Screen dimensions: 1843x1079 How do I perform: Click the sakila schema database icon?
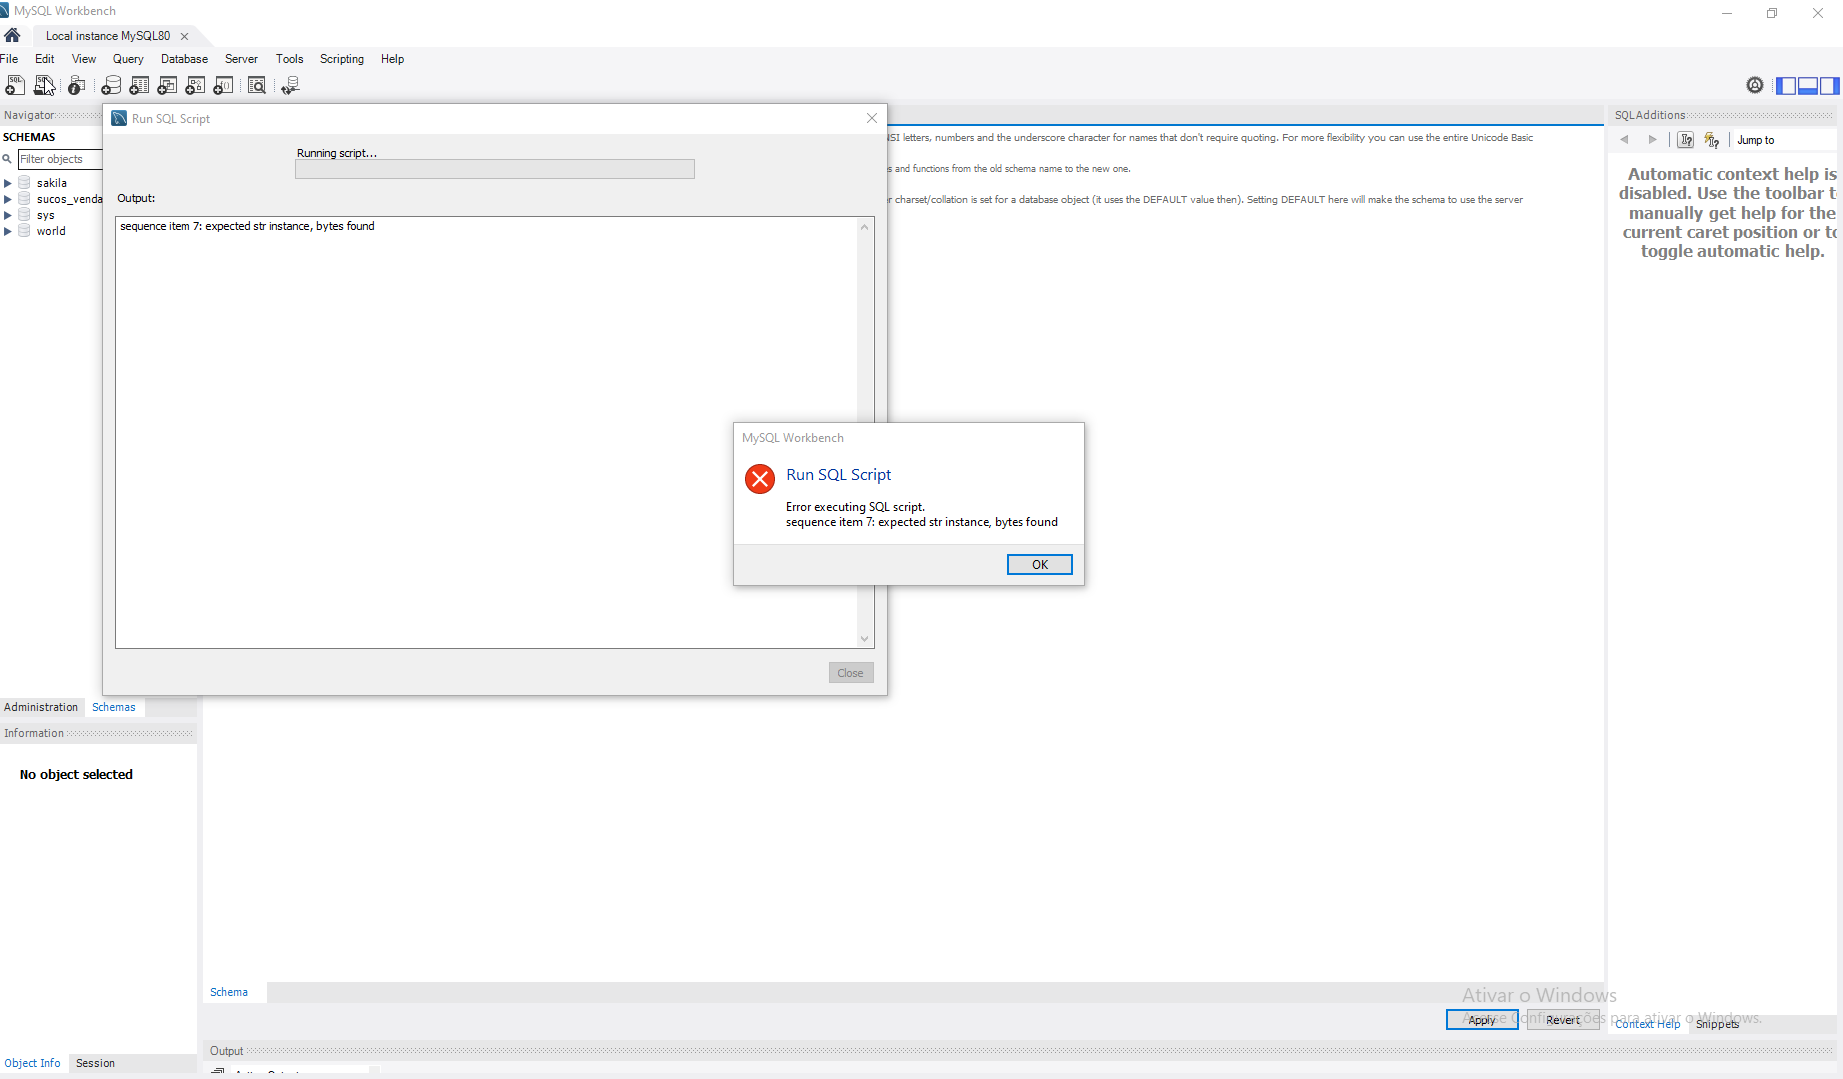[x=24, y=183]
